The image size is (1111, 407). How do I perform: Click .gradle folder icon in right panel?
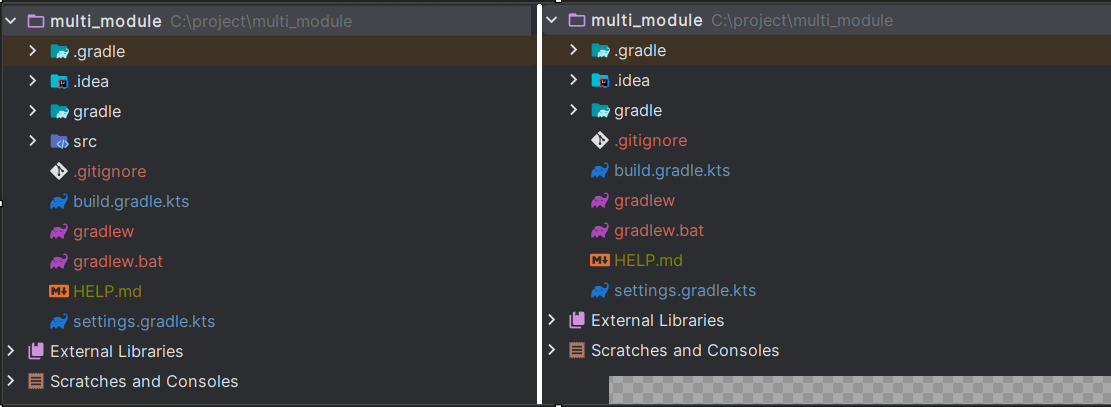pos(601,51)
